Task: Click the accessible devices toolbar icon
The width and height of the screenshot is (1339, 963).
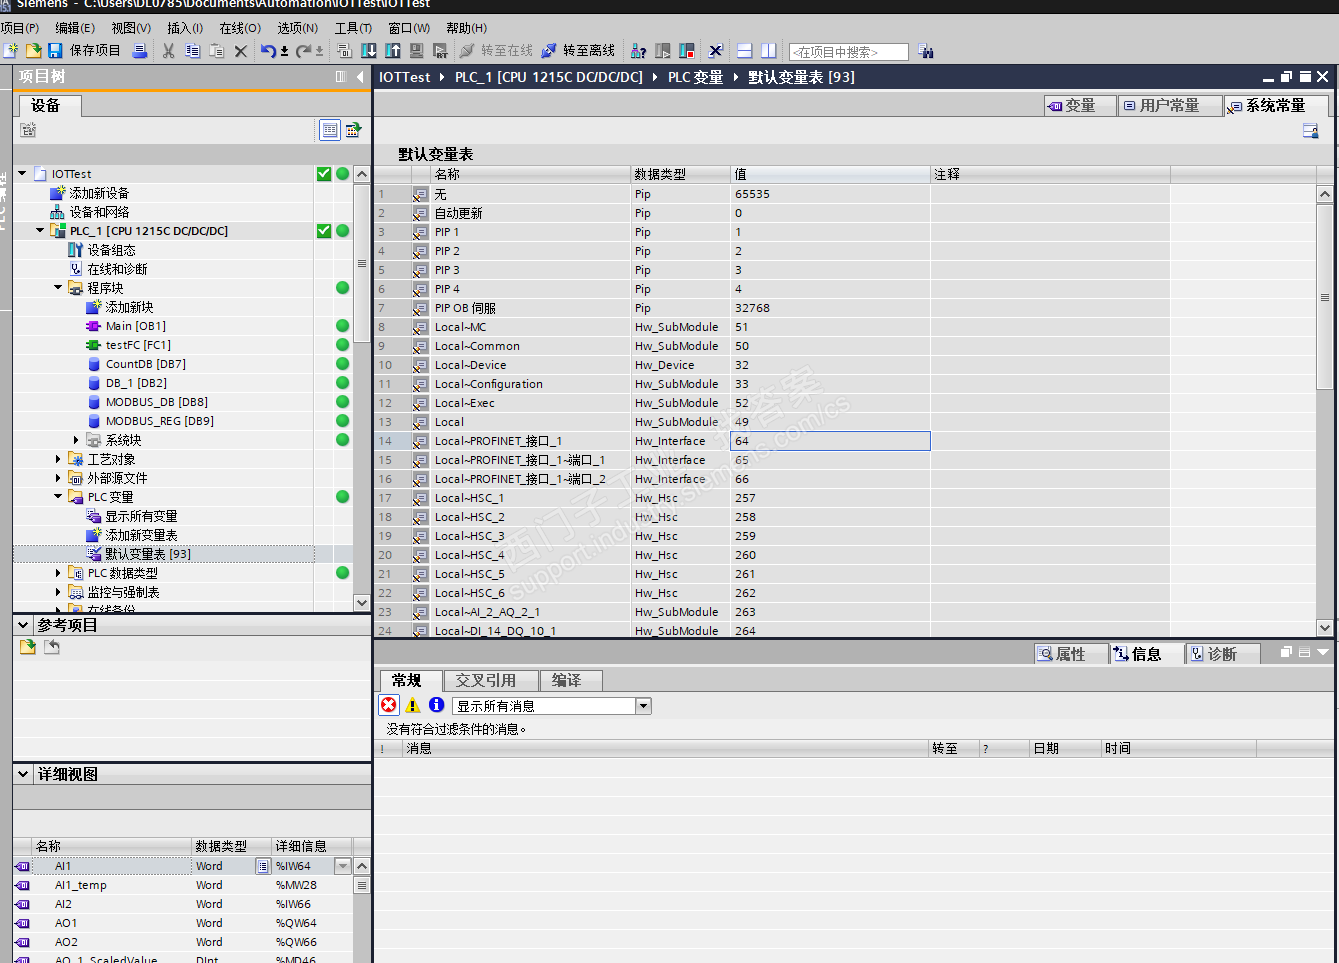Action: 639,50
